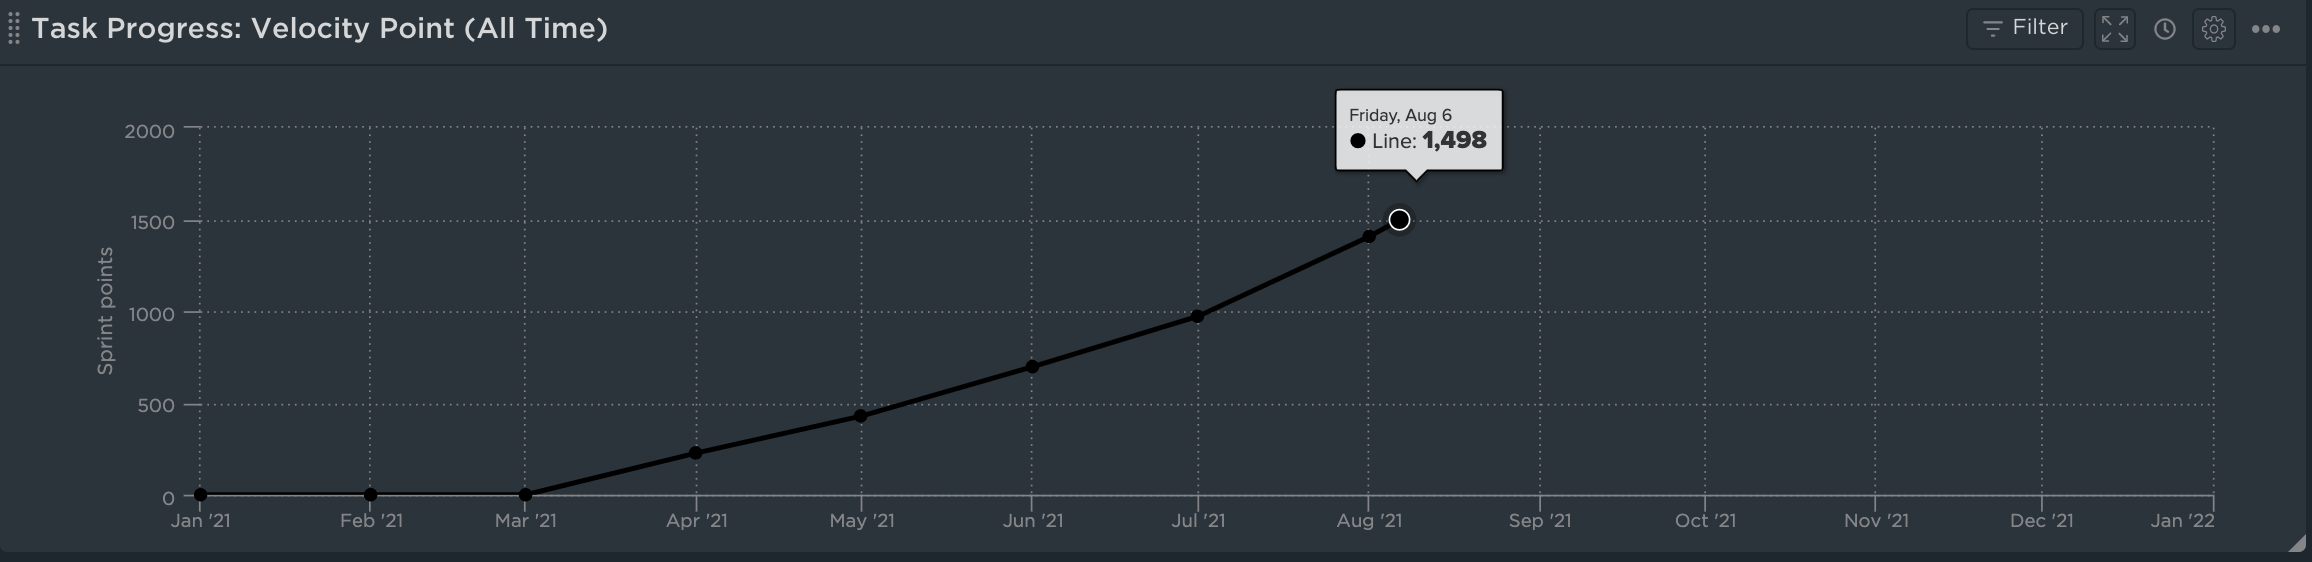Select the Feb '21 data point
The image size is (2312, 562).
(x=371, y=495)
